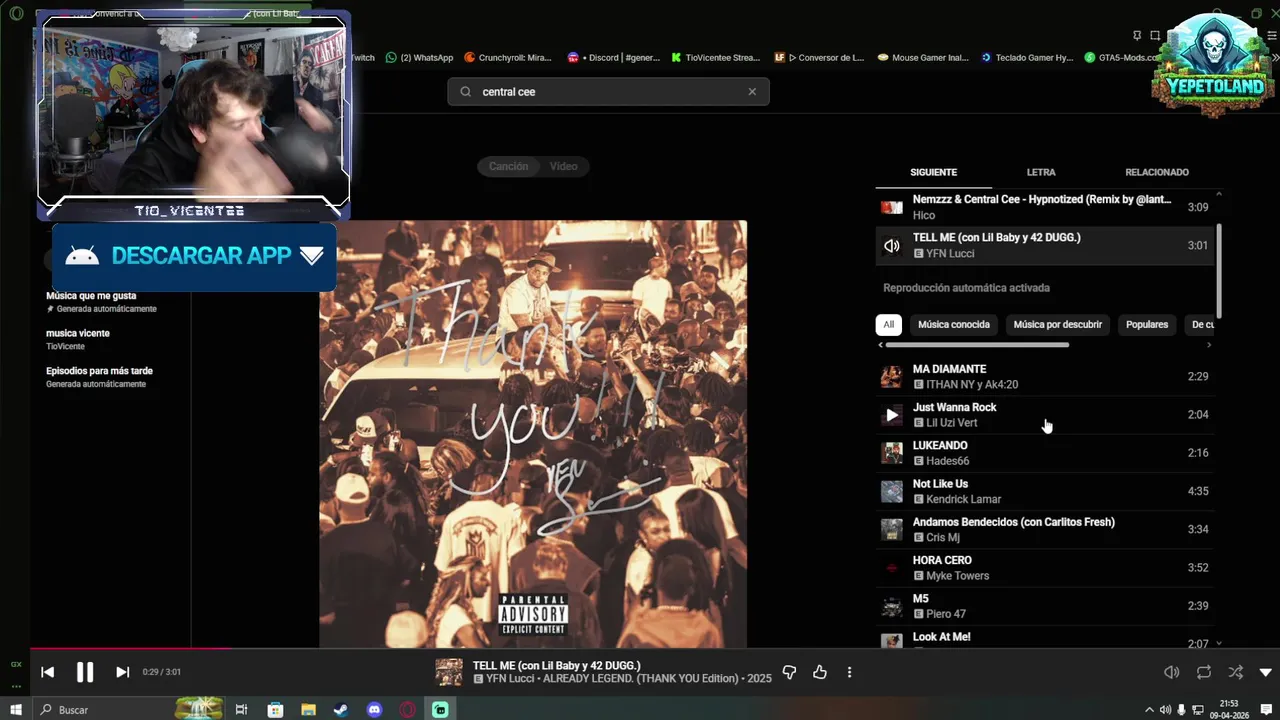1280x720 pixels.
Task: Open the RELACIONADO tab
Action: 1157,172
